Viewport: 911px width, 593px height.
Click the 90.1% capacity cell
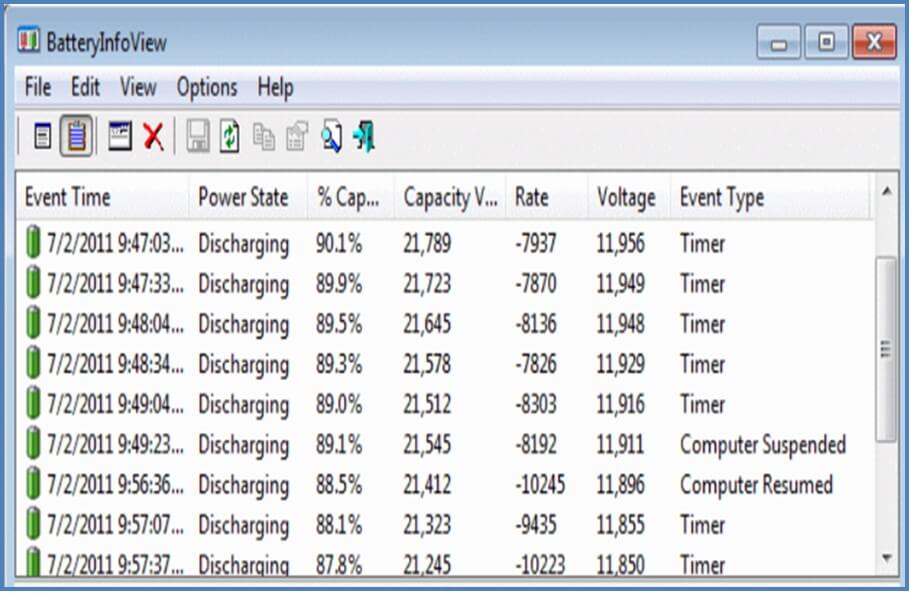(339, 243)
